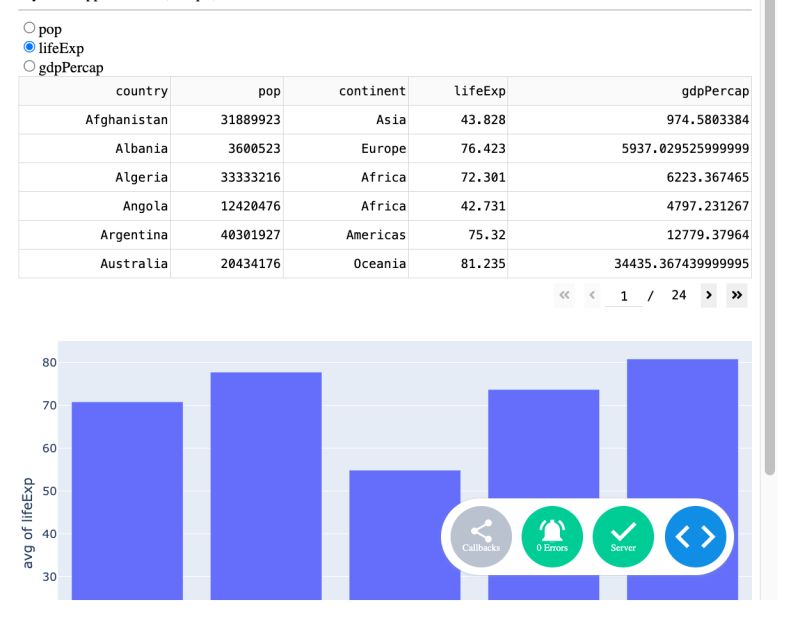Select the Afghanistan country cell
This screenshot has height=641, width=800.
[94, 120]
